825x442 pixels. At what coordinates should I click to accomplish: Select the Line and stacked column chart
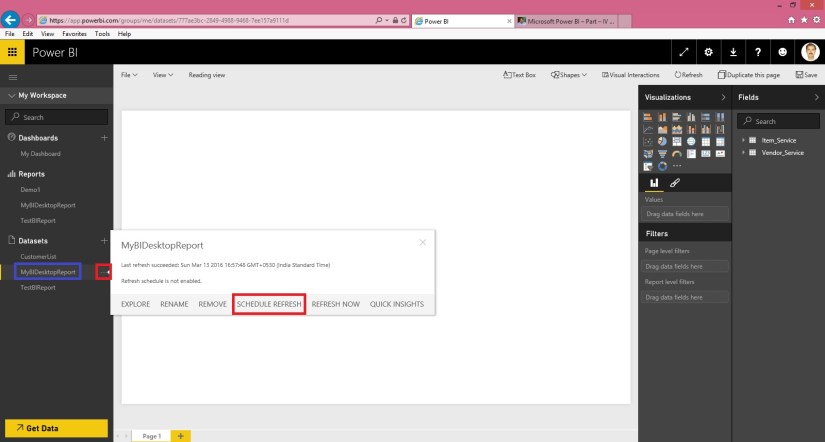691,129
